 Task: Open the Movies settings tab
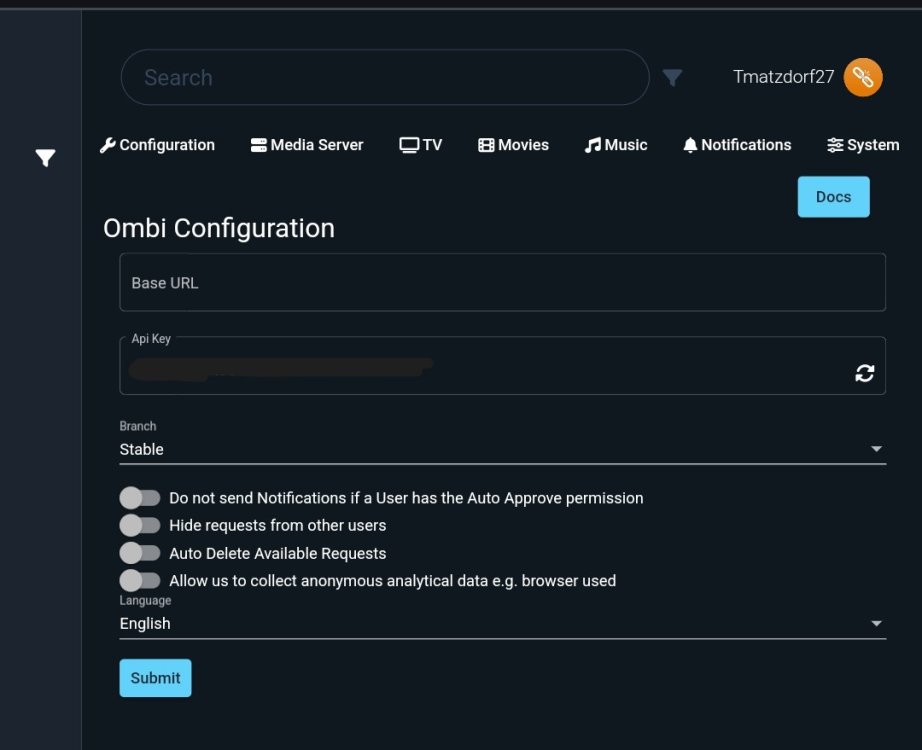coord(513,145)
